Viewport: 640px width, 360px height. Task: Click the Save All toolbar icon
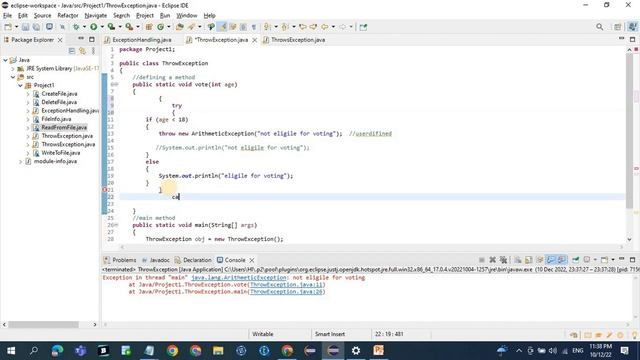[36, 27]
